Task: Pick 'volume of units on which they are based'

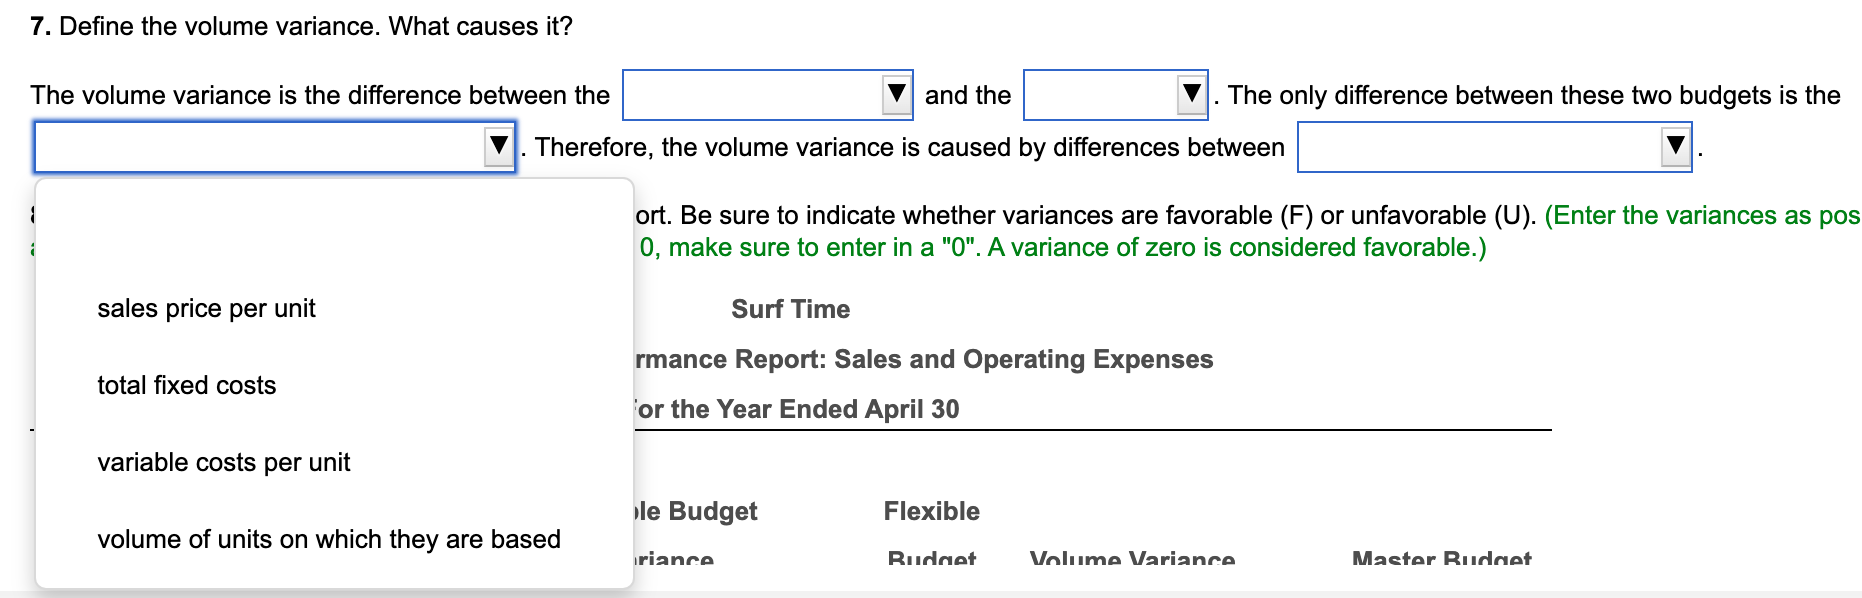Action: pos(329,539)
